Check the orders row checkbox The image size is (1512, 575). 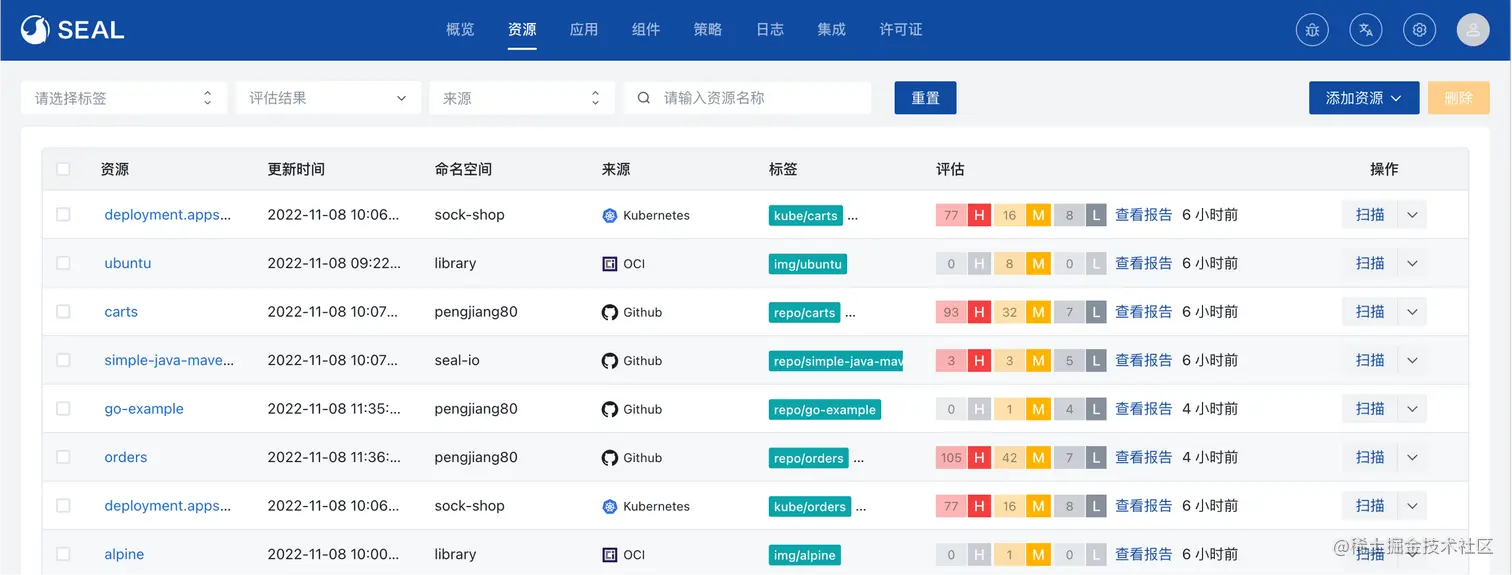coord(63,457)
